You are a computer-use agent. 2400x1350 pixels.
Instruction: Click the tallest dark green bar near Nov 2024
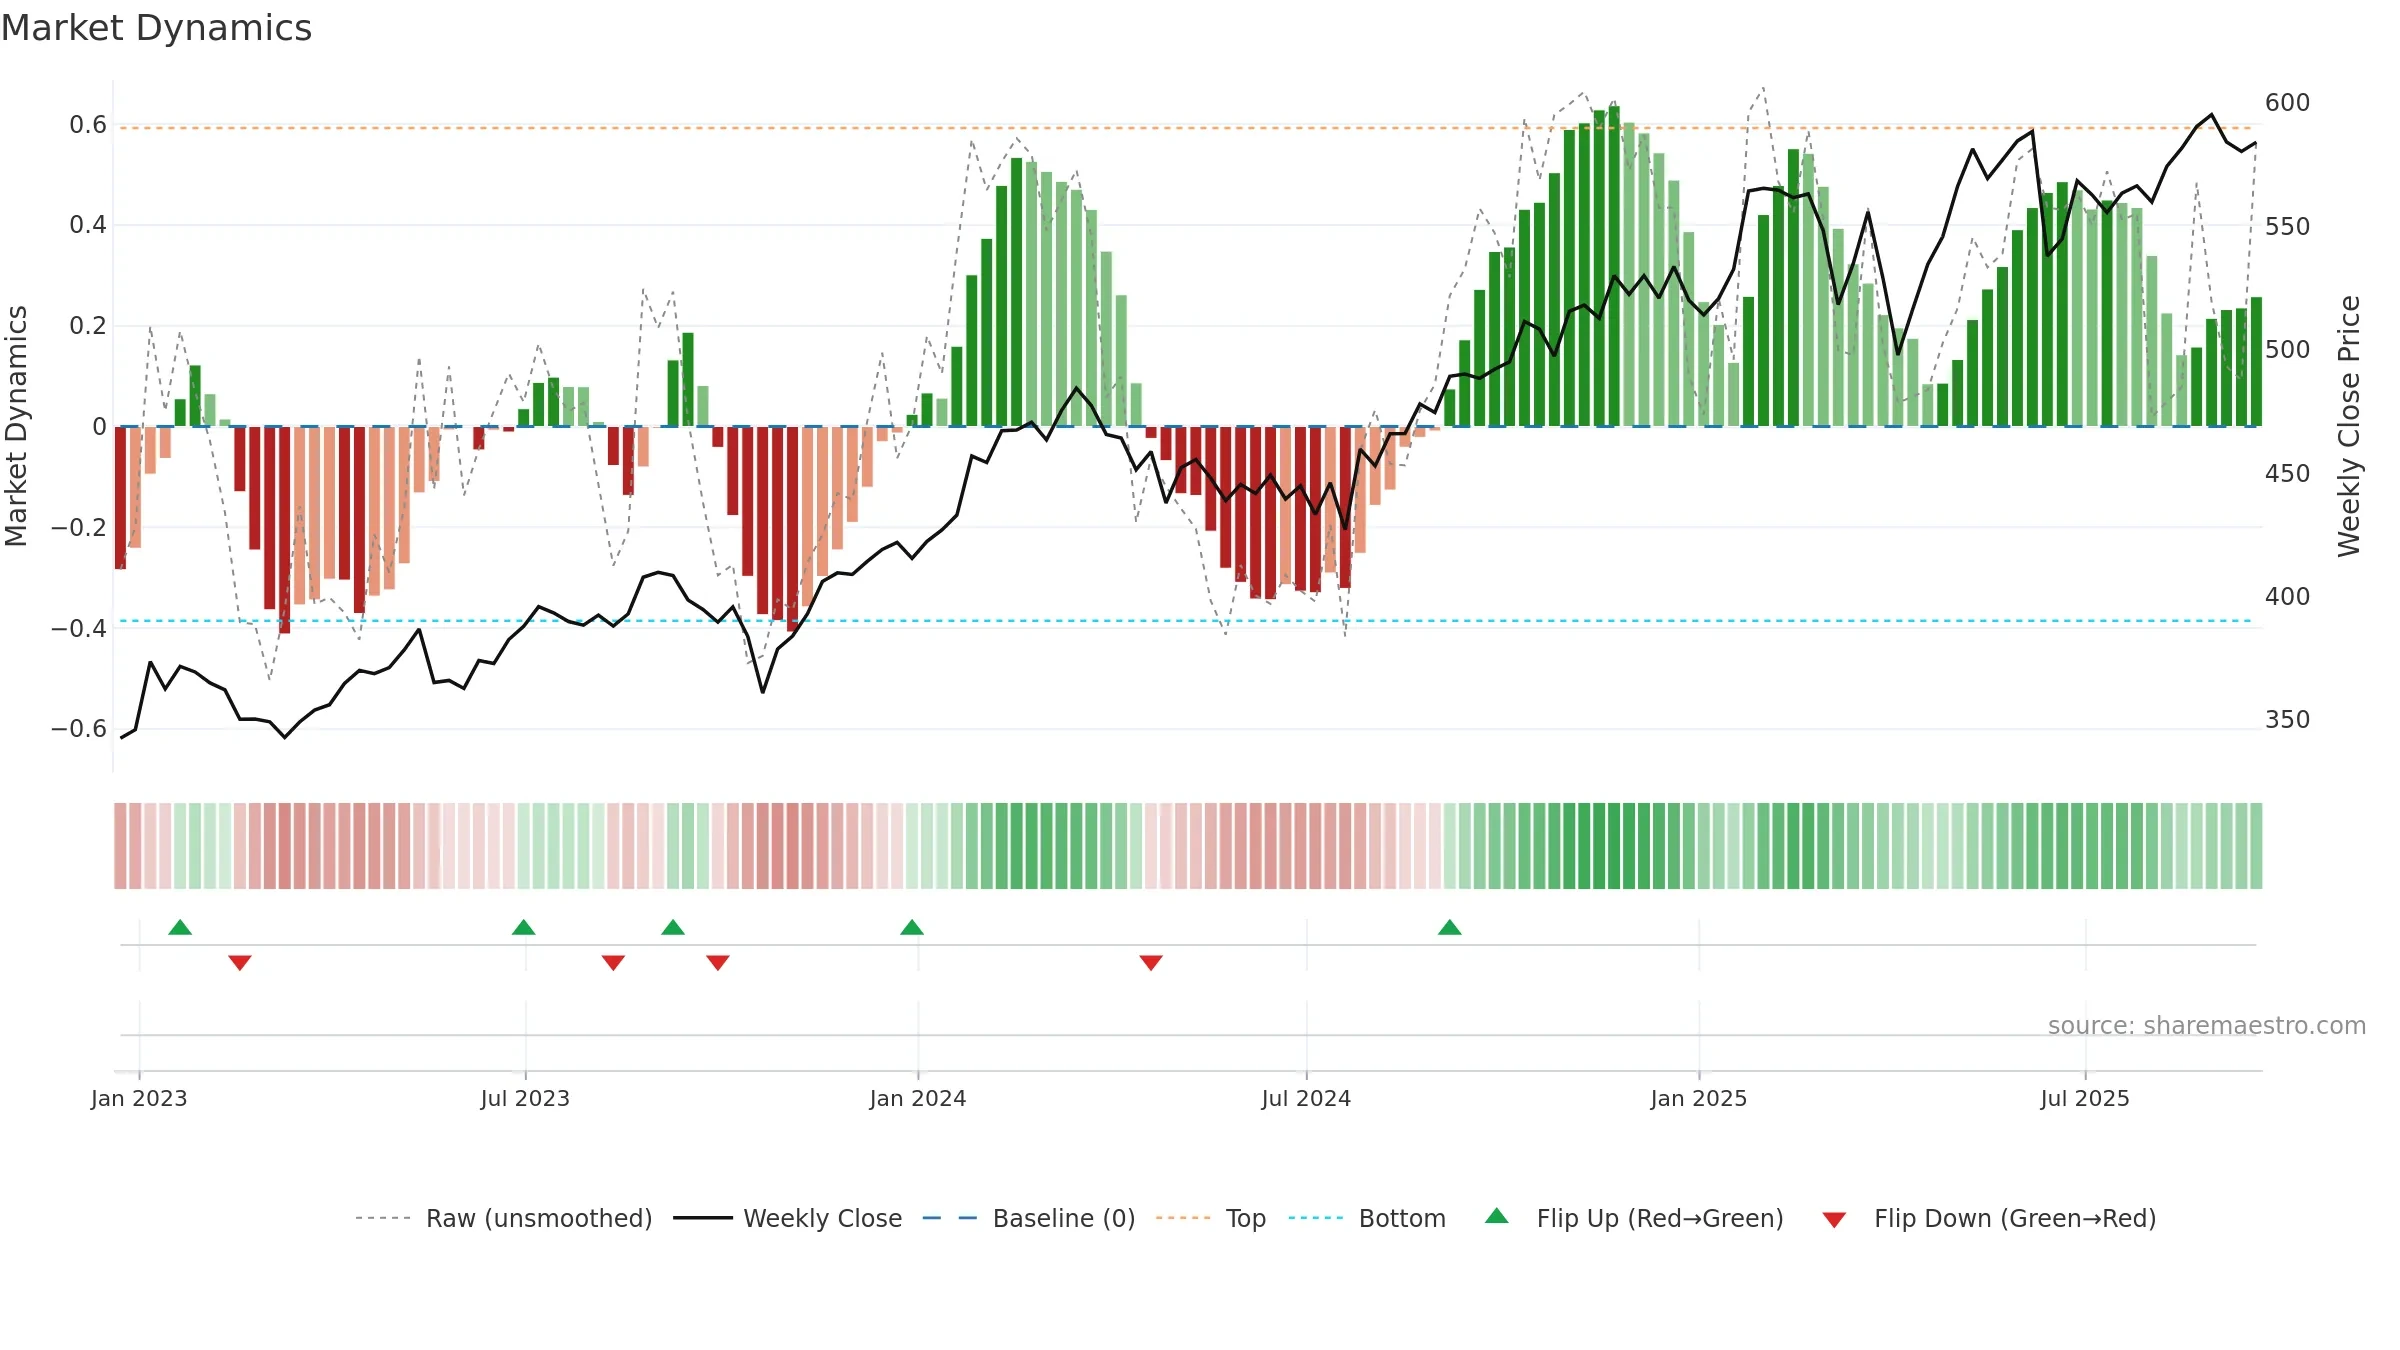point(1614,266)
